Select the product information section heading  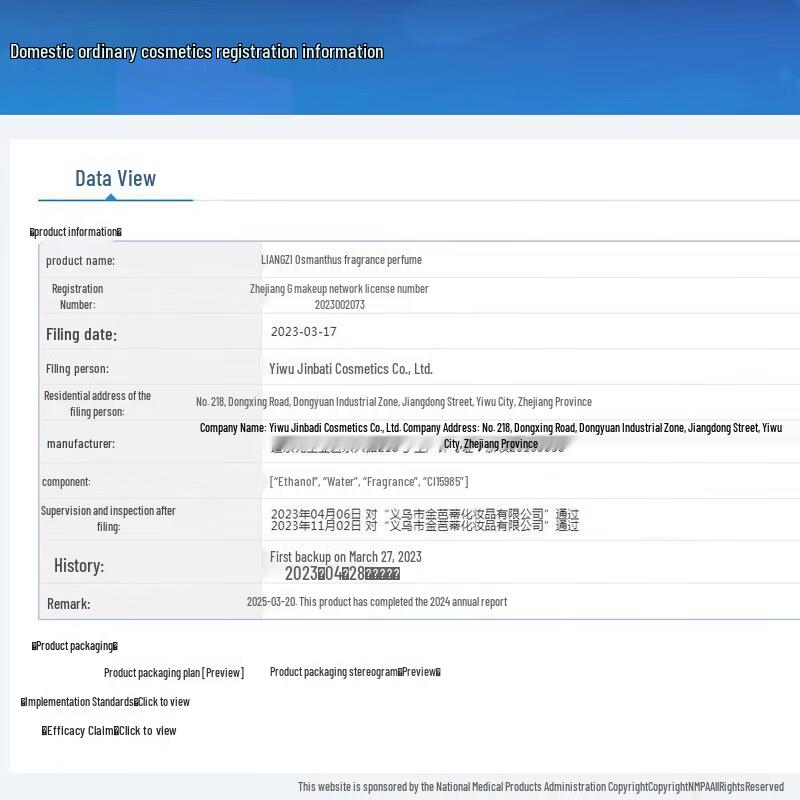pyautogui.click(x=76, y=232)
